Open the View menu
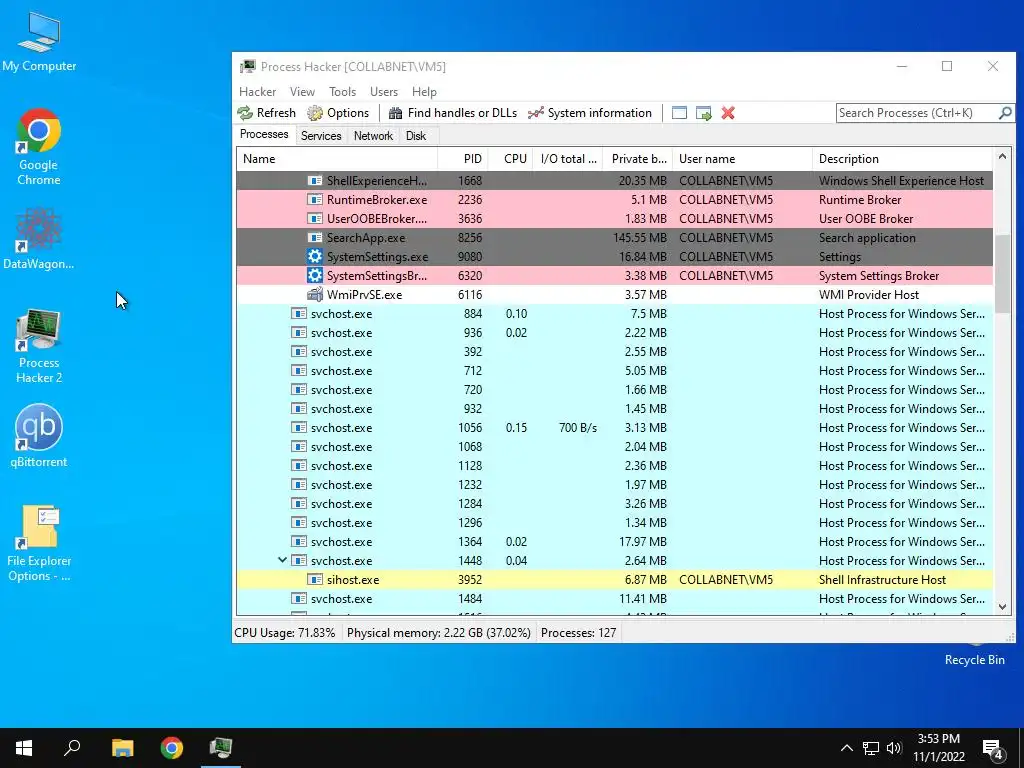Screen dimensions: 1024x768 [x=302, y=92]
